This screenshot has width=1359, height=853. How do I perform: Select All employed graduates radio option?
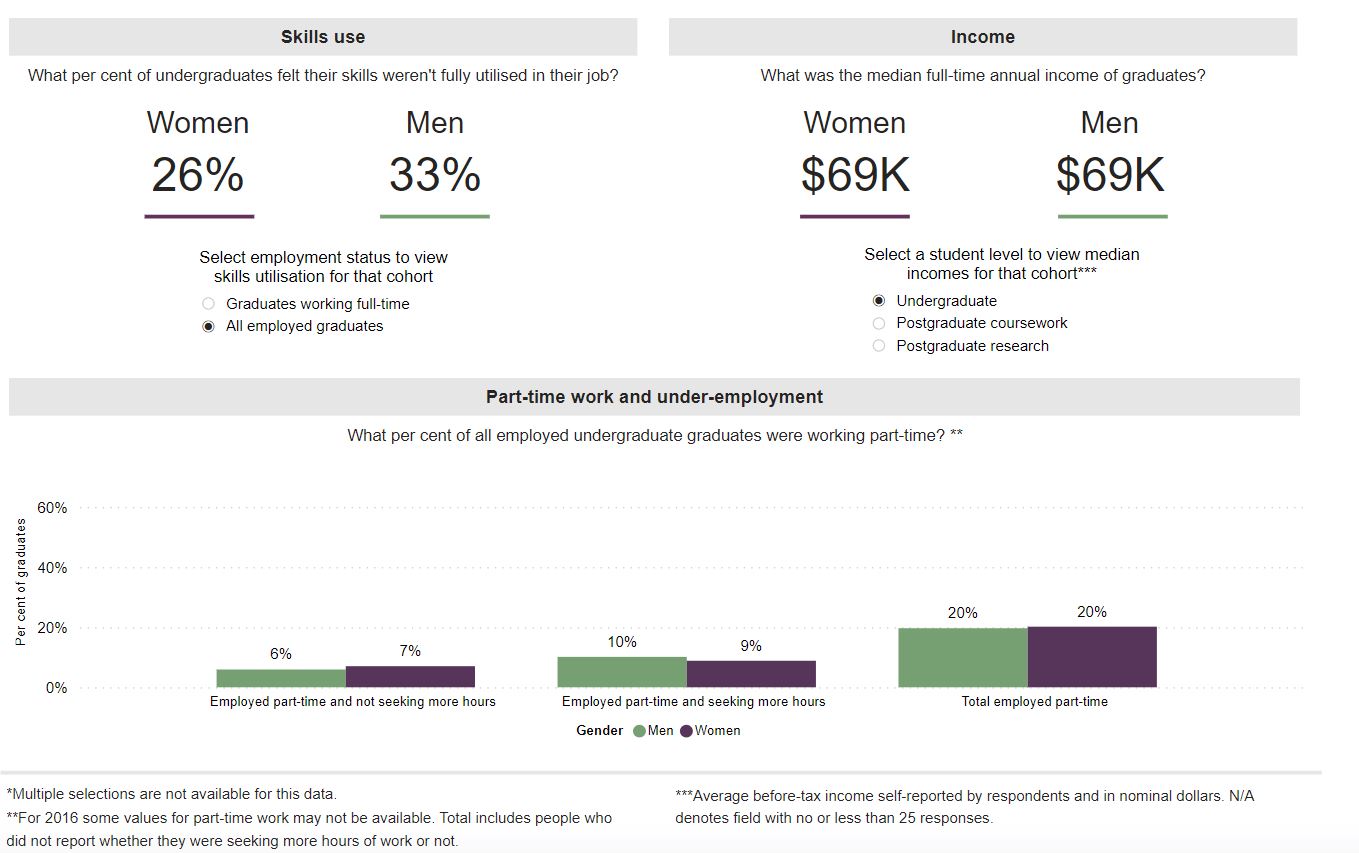[x=208, y=327]
